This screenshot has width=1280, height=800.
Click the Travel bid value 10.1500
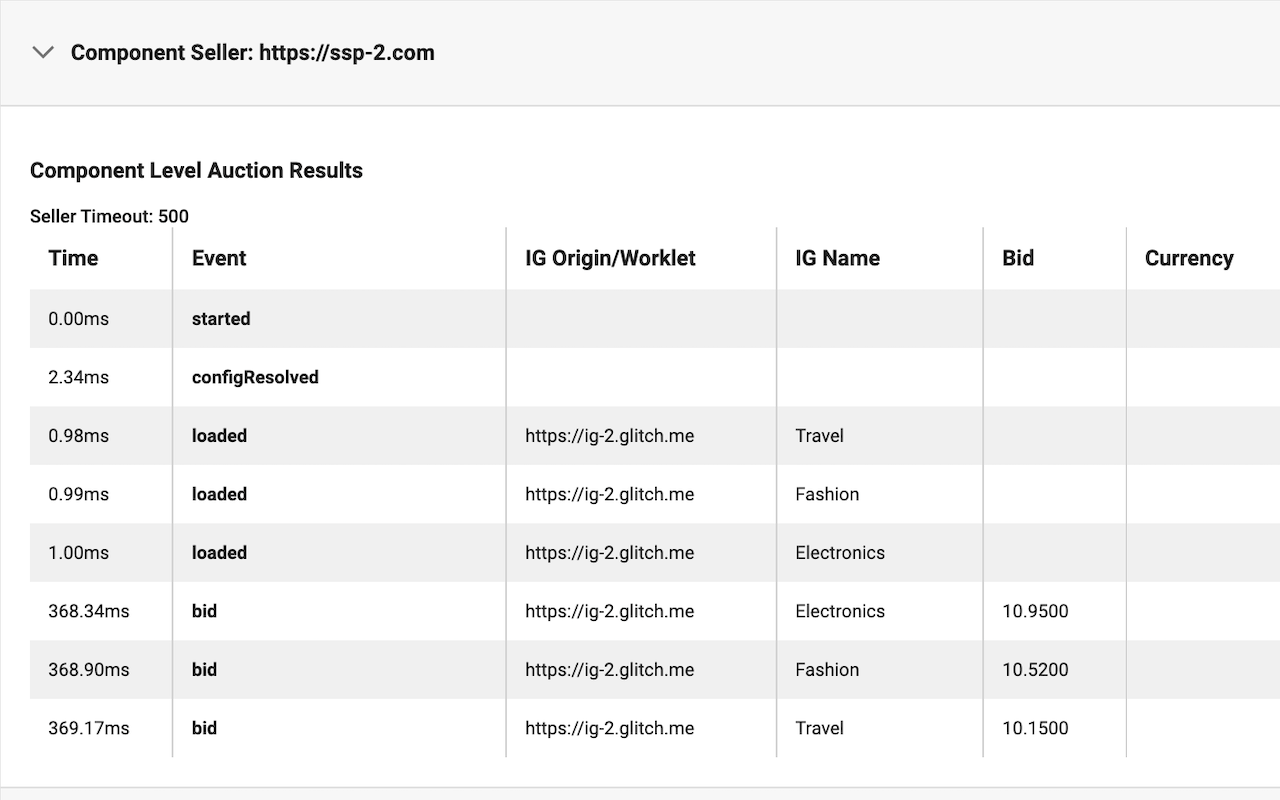tap(1035, 728)
